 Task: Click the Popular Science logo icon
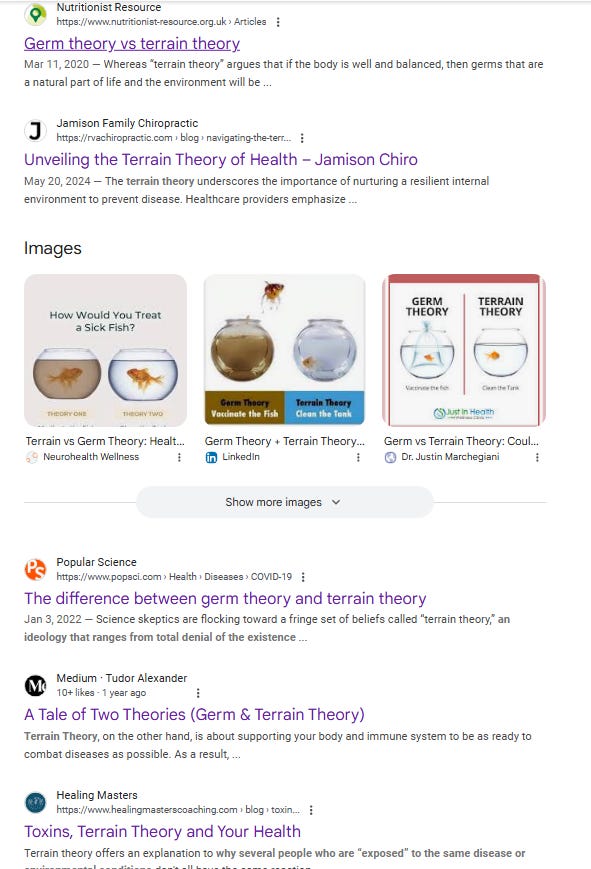pyautogui.click(x=35, y=570)
